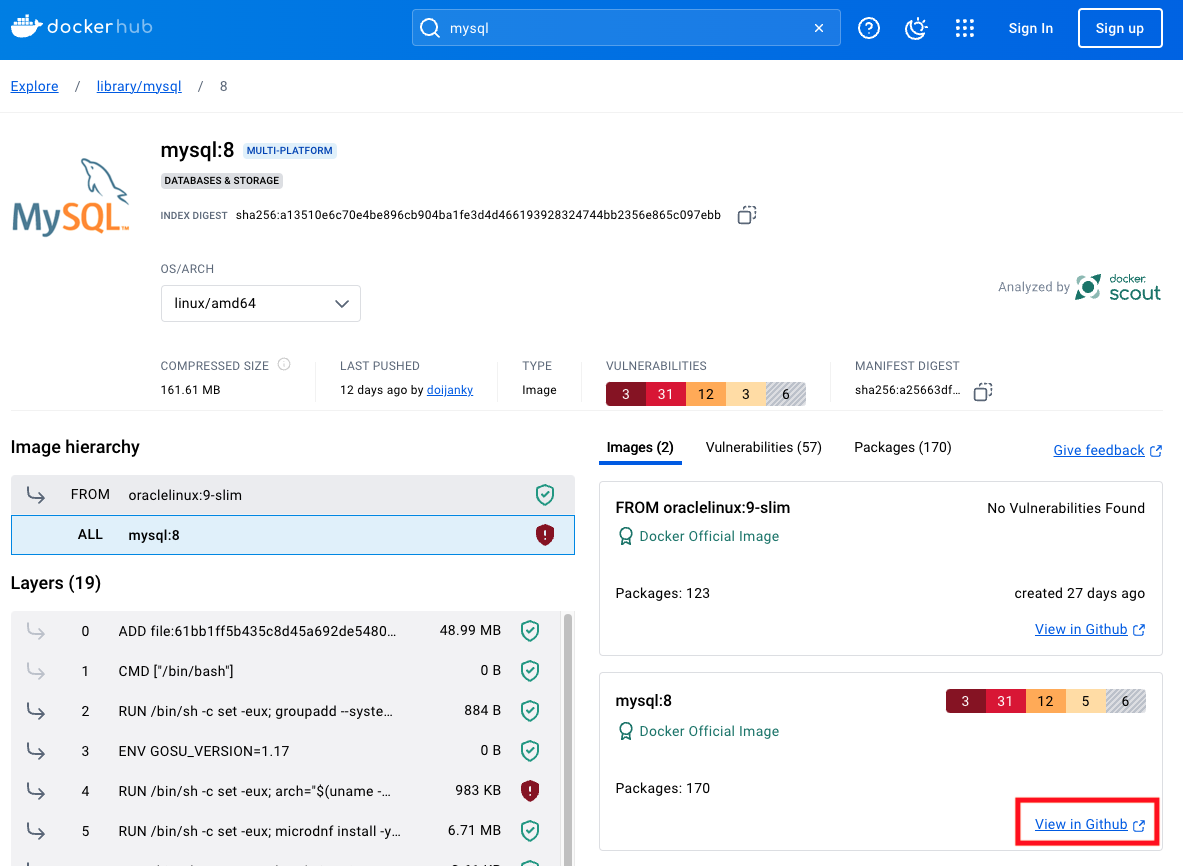
Task: Click the low vulnerabilities 3 swatch in summary
Action: [745, 394]
